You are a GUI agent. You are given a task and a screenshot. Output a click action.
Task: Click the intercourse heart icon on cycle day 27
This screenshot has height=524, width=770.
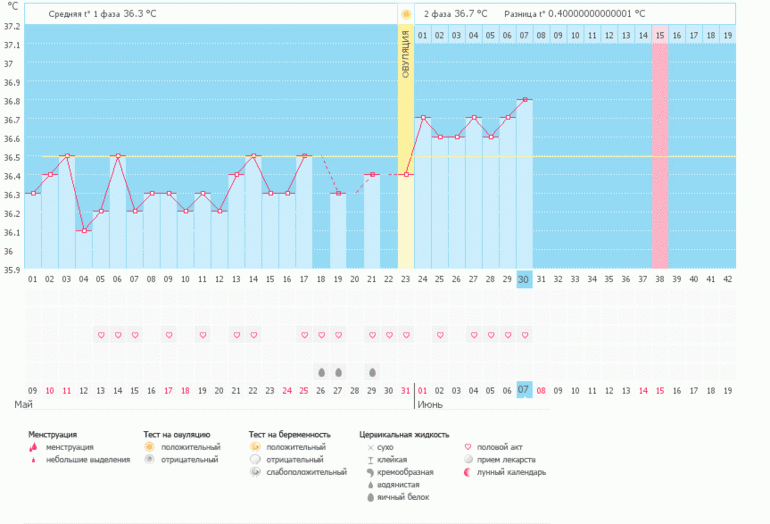pyautogui.click(x=474, y=335)
